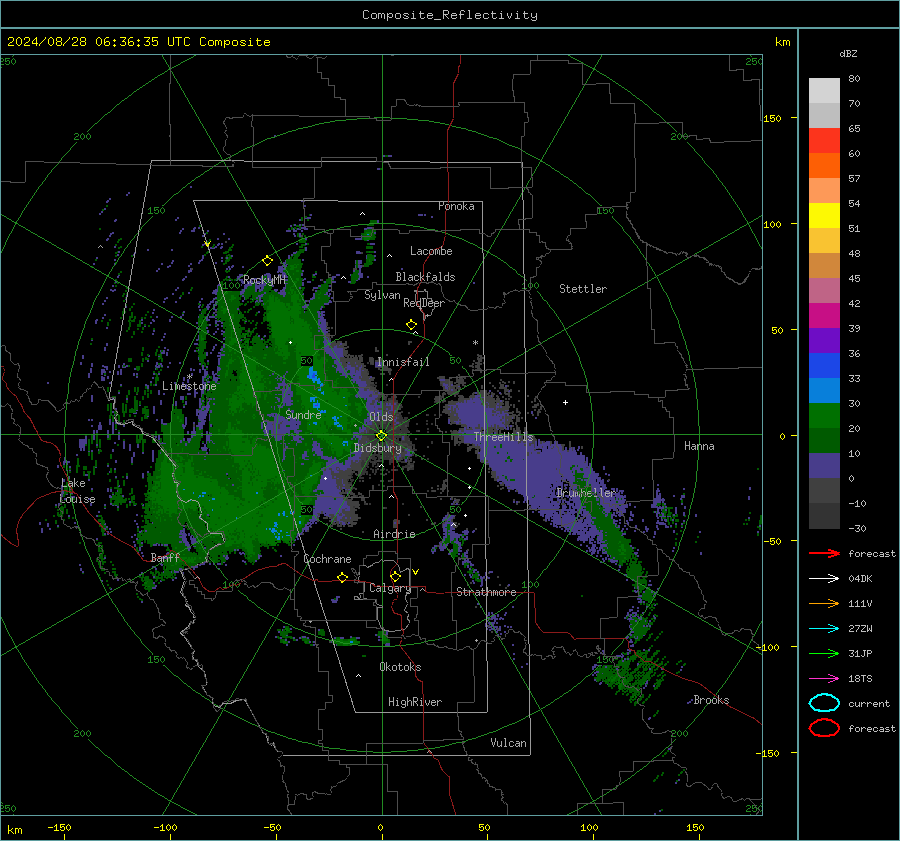Select the red 60–65 dBZ swatch

[x=824, y=141]
